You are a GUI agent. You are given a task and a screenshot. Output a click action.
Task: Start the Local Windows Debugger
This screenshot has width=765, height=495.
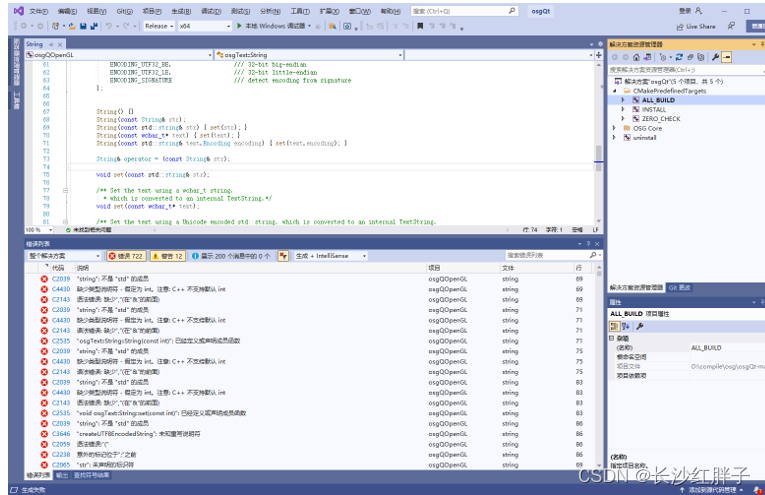click(273, 26)
